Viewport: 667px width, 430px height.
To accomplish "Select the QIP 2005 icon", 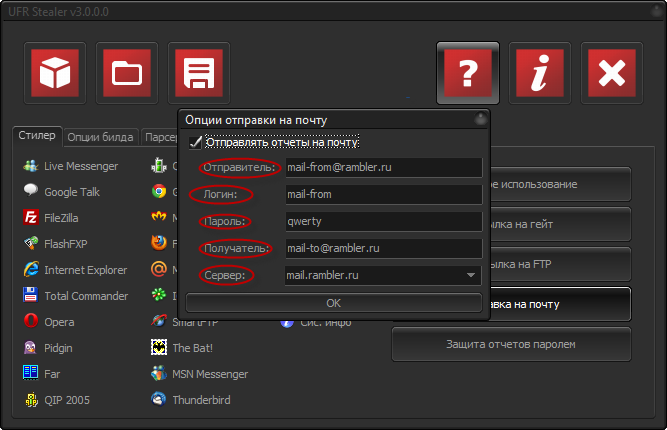I will 31,400.
